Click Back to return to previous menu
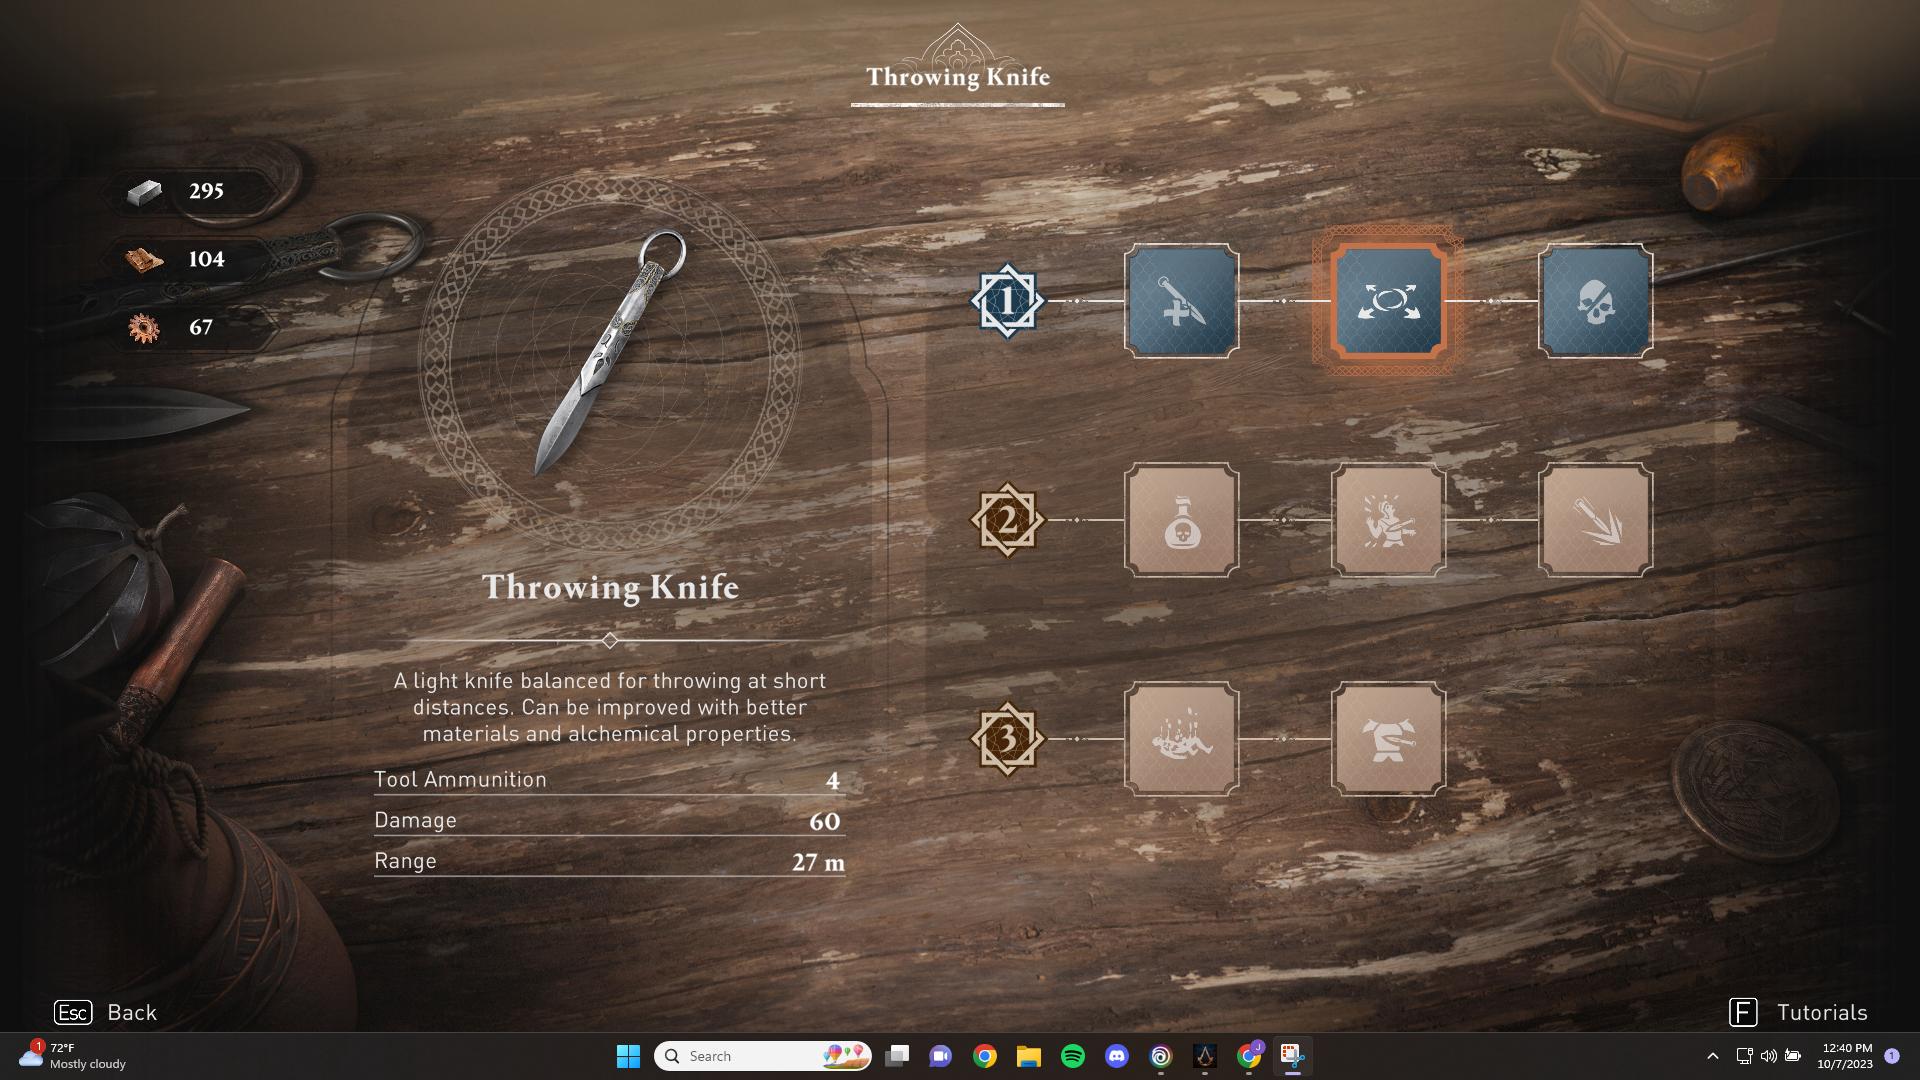 pos(107,1013)
